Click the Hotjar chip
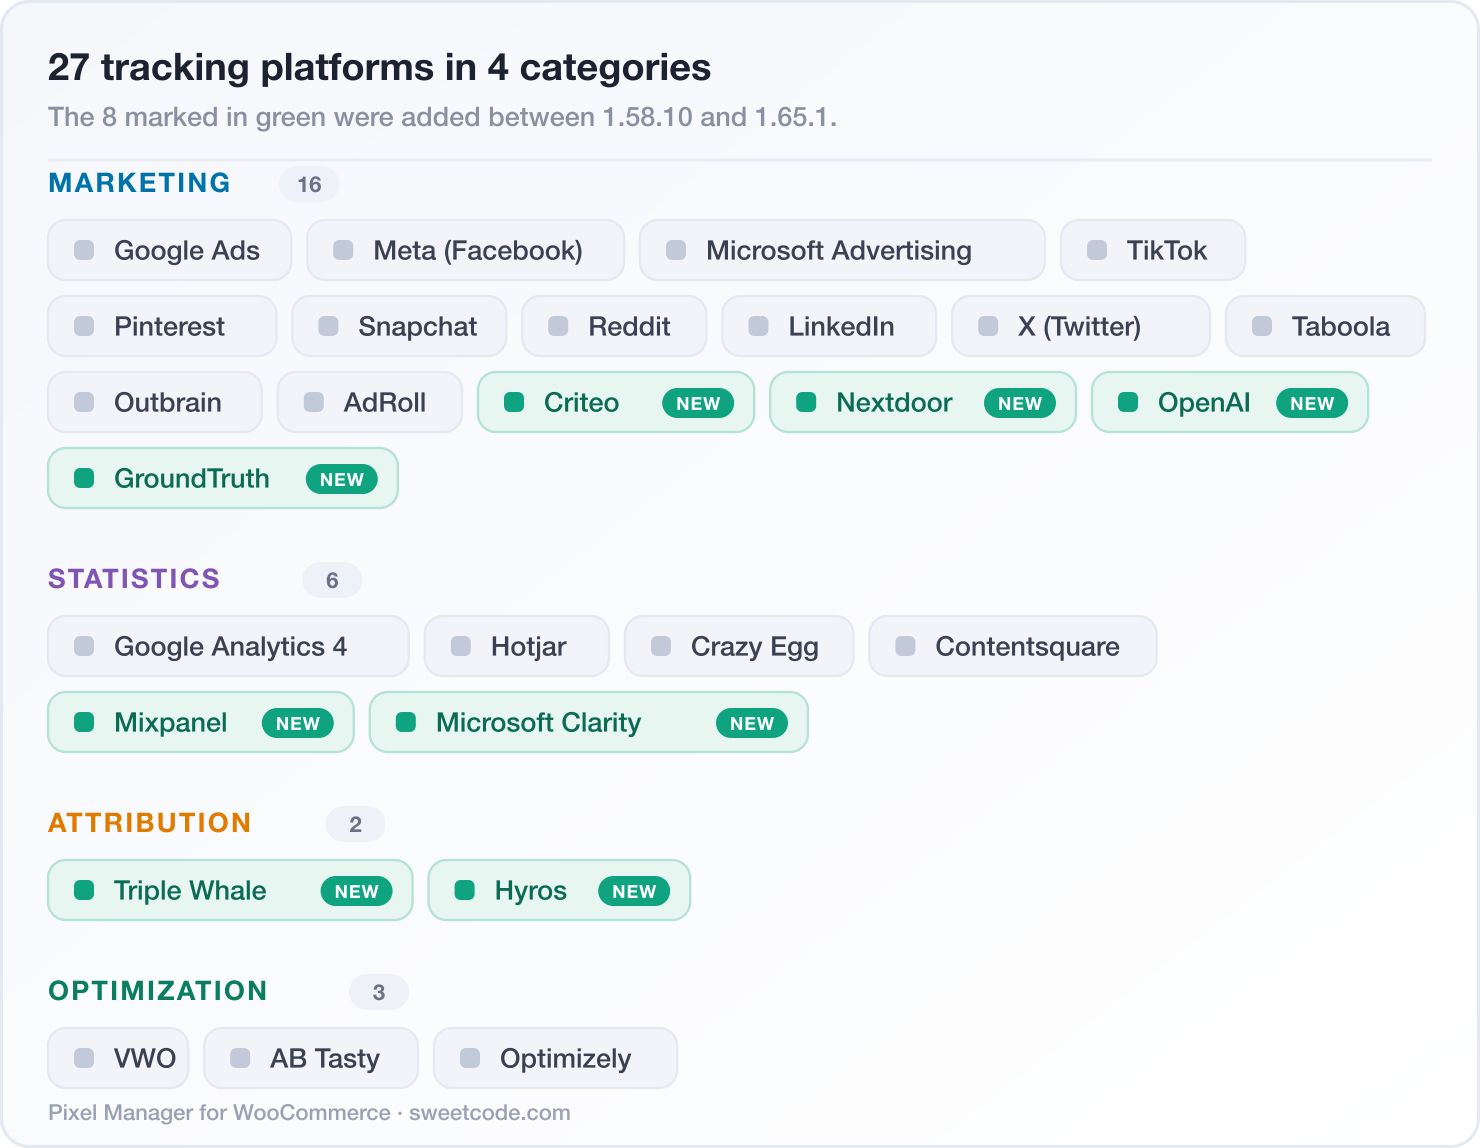This screenshot has width=1480, height=1148. tap(517, 646)
